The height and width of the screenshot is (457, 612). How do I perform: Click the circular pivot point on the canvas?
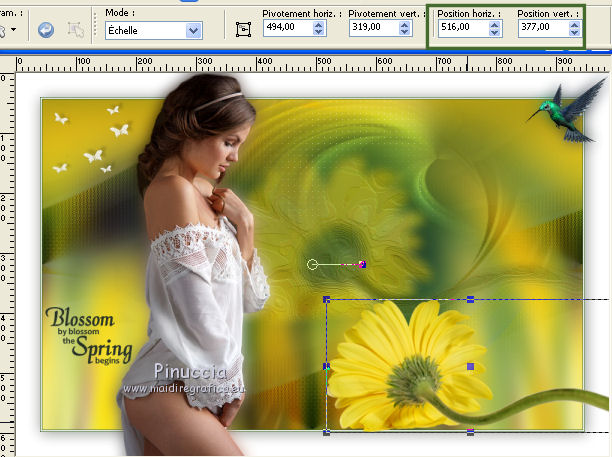[312, 265]
